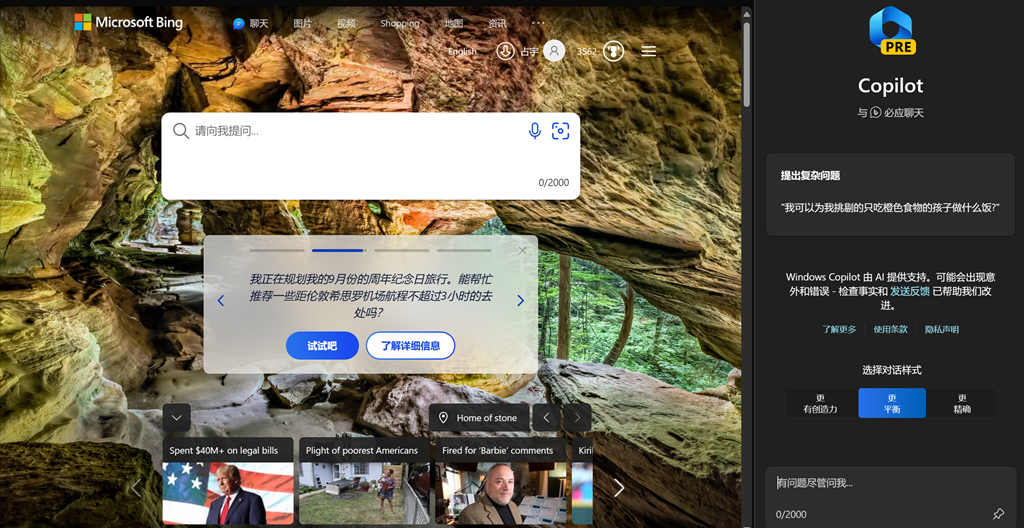Click the 了解详细信息 button
The width and height of the screenshot is (1024, 528).
[410, 346]
